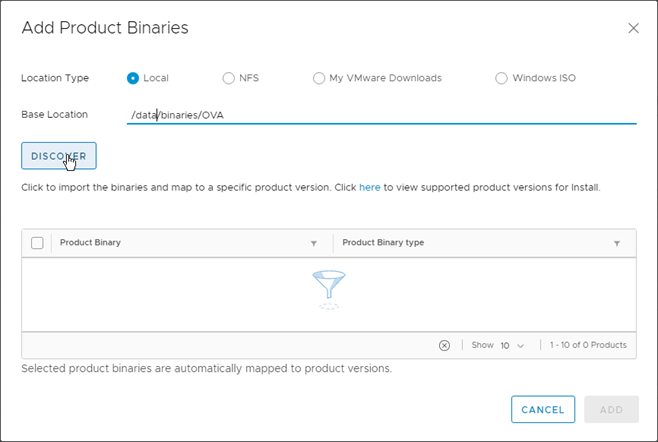Click into the Base Location path field
658x442 pixels.
380,115
